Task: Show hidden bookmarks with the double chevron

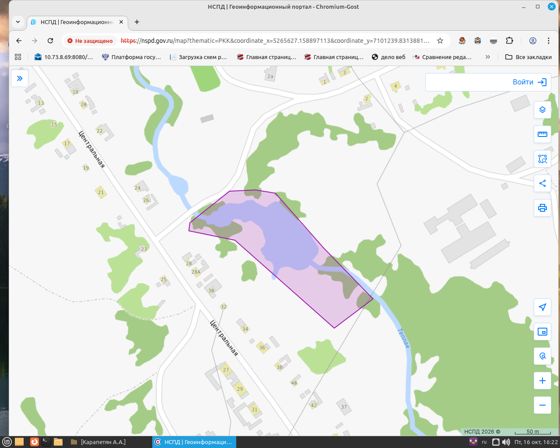Action: coord(488,57)
